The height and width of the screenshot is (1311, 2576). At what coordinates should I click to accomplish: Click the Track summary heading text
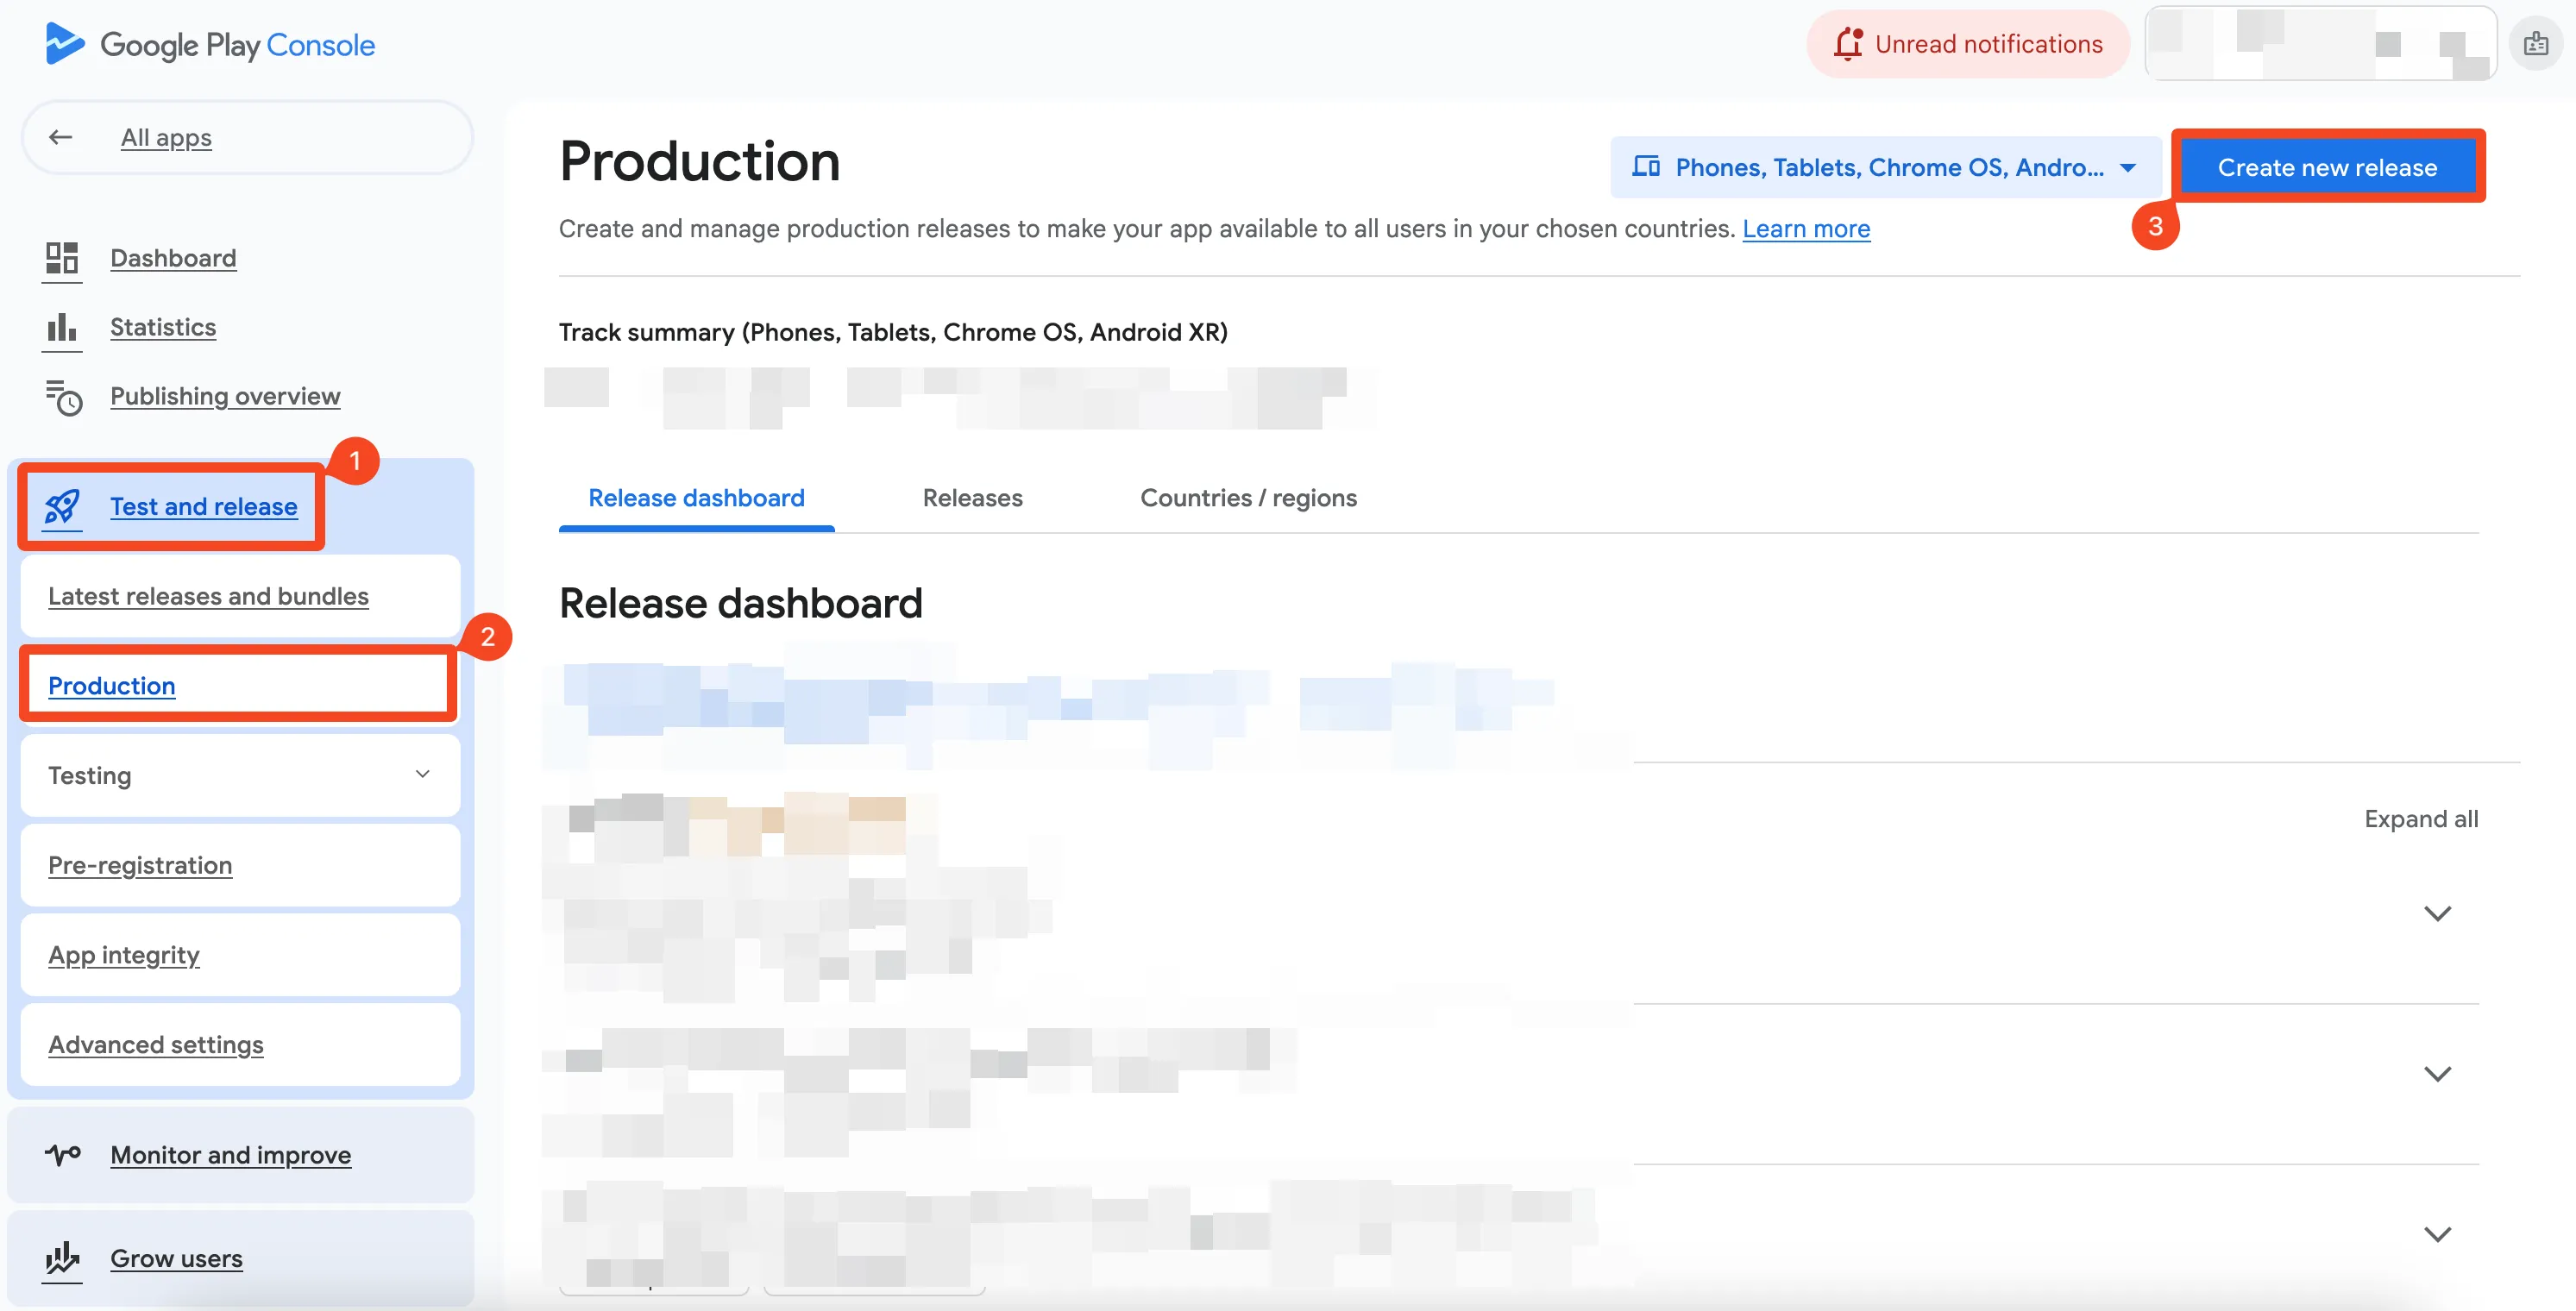pyautogui.click(x=893, y=332)
